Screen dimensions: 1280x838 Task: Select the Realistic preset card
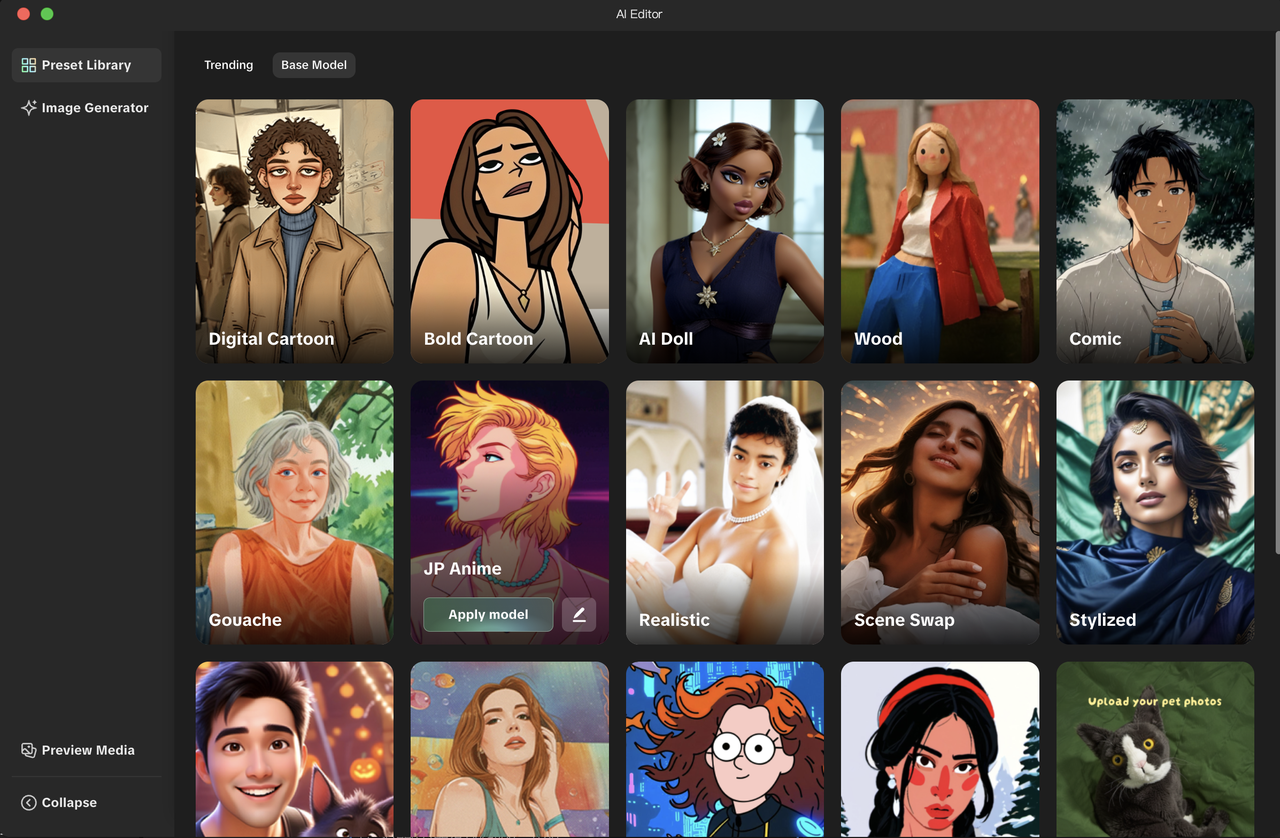coord(725,512)
